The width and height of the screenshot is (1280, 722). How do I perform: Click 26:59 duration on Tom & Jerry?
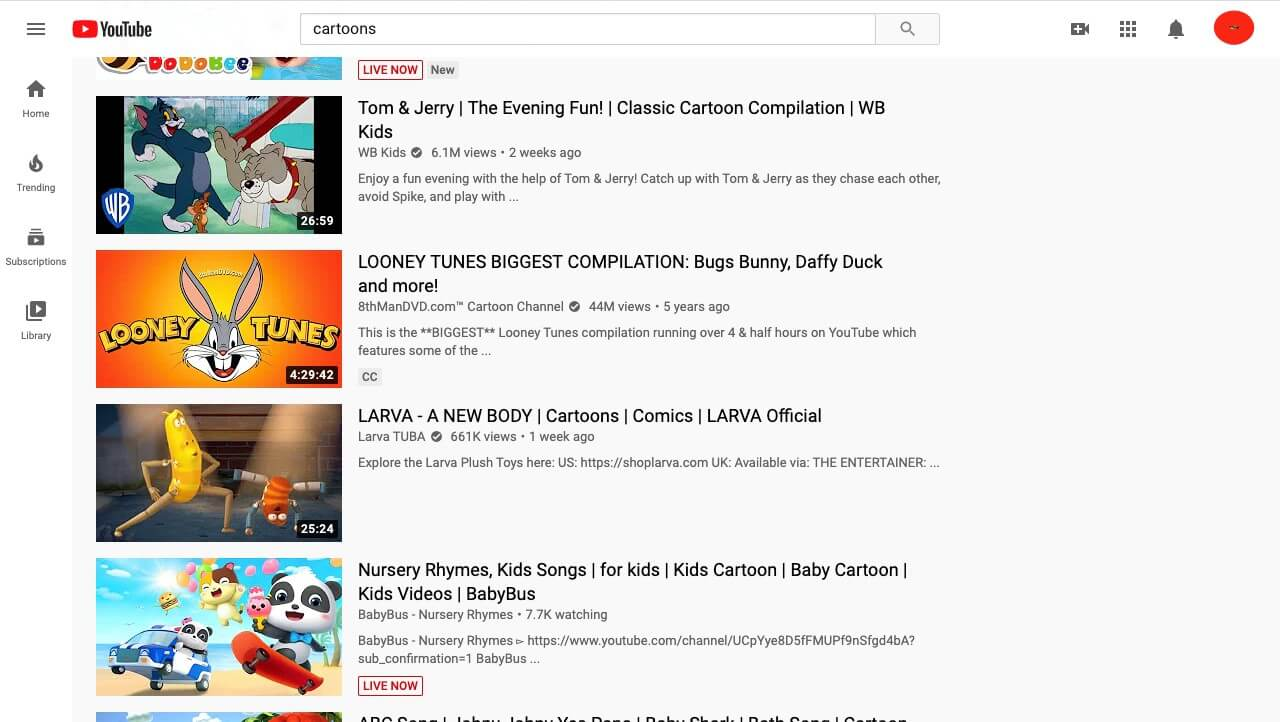click(x=317, y=221)
